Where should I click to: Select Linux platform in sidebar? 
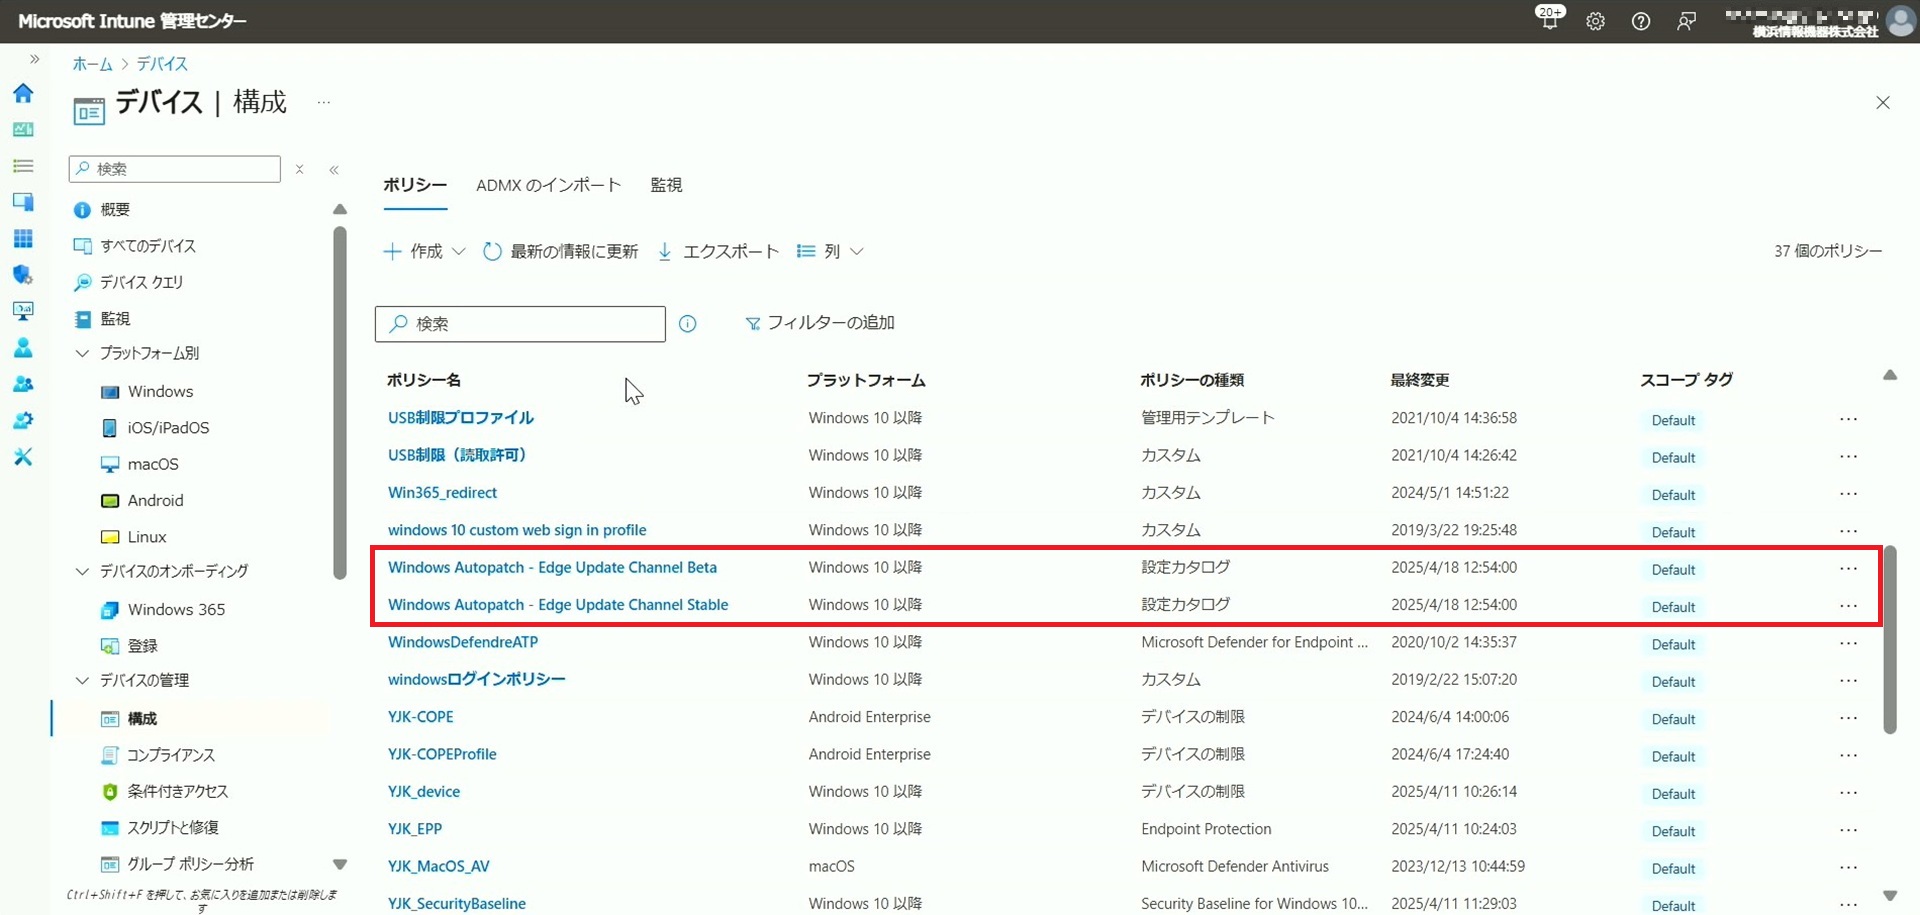pyautogui.click(x=147, y=537)
